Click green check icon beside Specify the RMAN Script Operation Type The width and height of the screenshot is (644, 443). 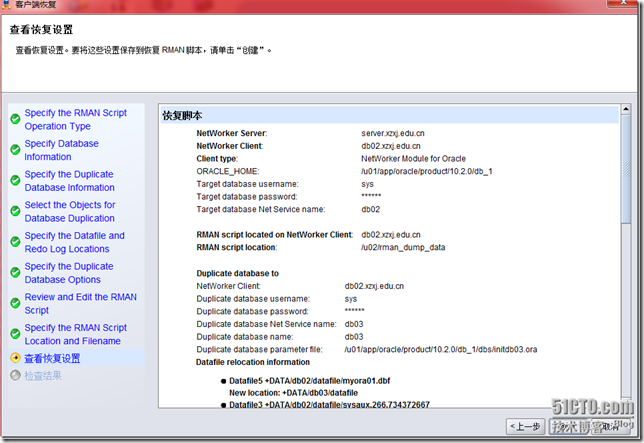(15, 119)
